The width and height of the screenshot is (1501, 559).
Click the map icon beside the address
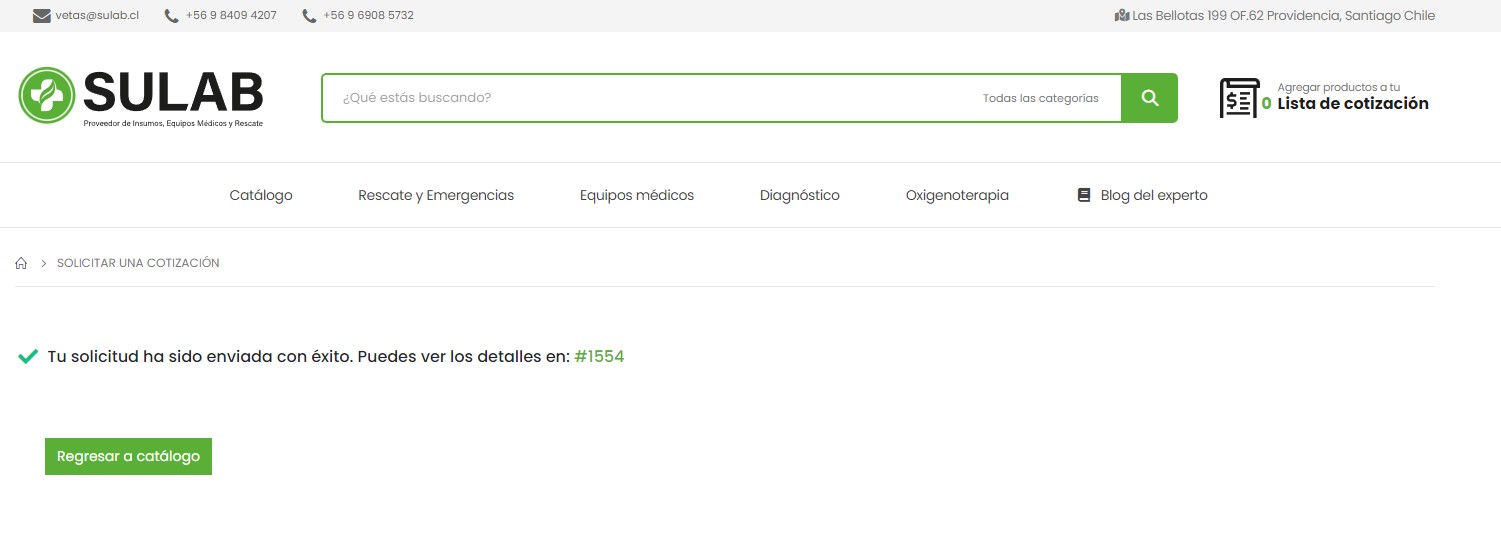(1121, 16)
